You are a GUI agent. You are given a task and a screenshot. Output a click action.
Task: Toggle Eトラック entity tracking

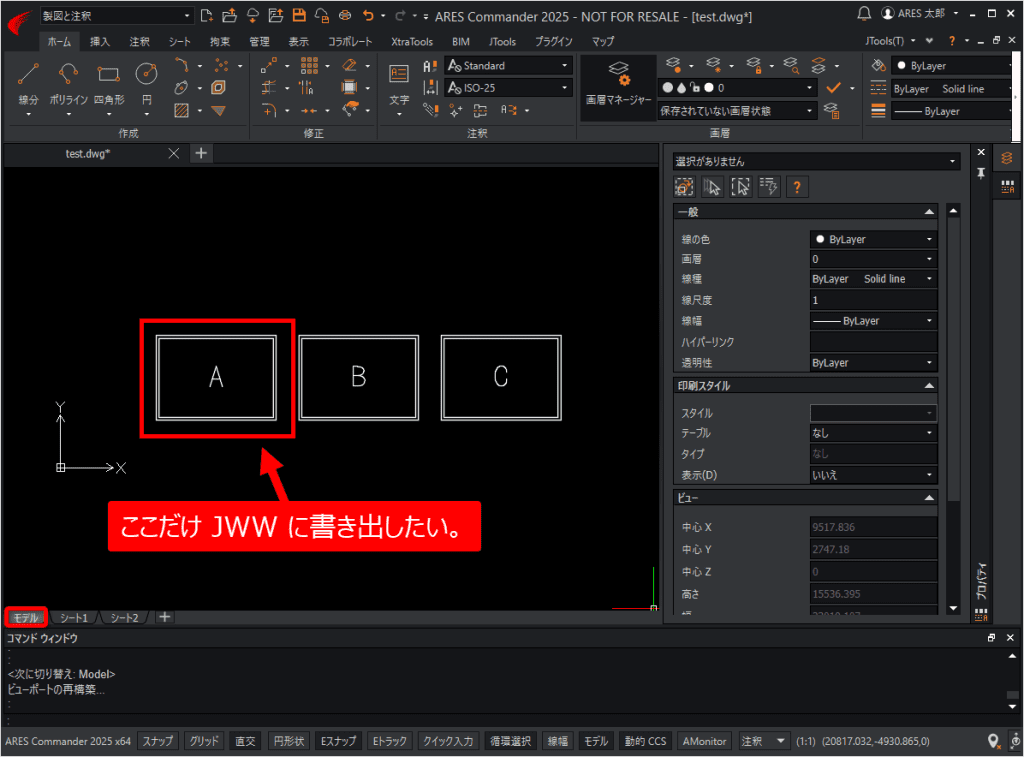coord(389,741)
